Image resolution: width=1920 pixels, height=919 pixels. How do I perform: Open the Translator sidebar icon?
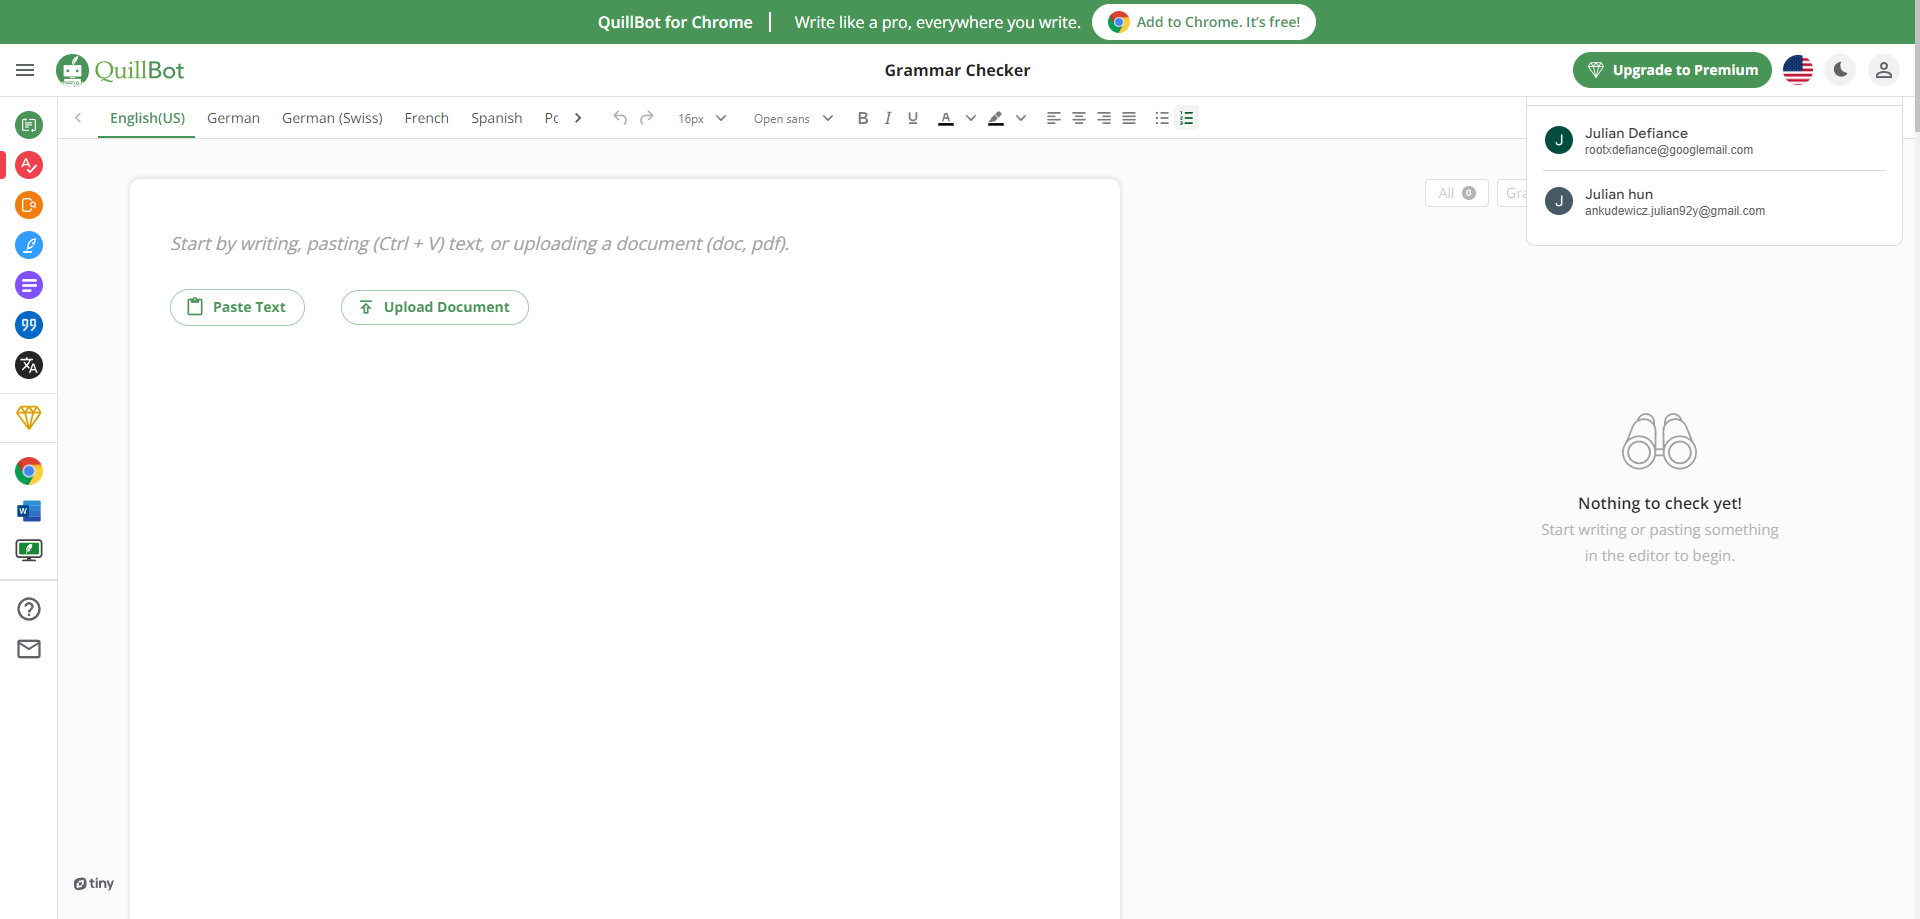click(x=29, y=365)
